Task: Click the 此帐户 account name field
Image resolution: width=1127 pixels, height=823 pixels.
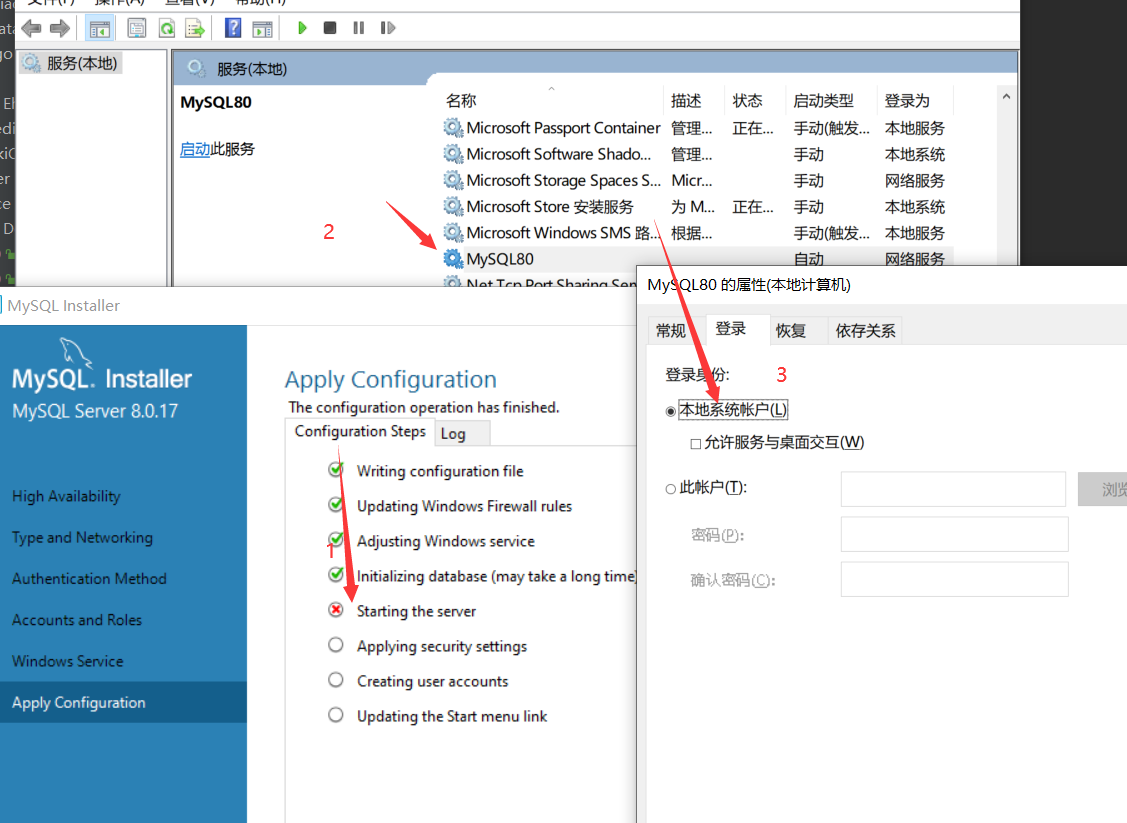Action: pos(953,489)
